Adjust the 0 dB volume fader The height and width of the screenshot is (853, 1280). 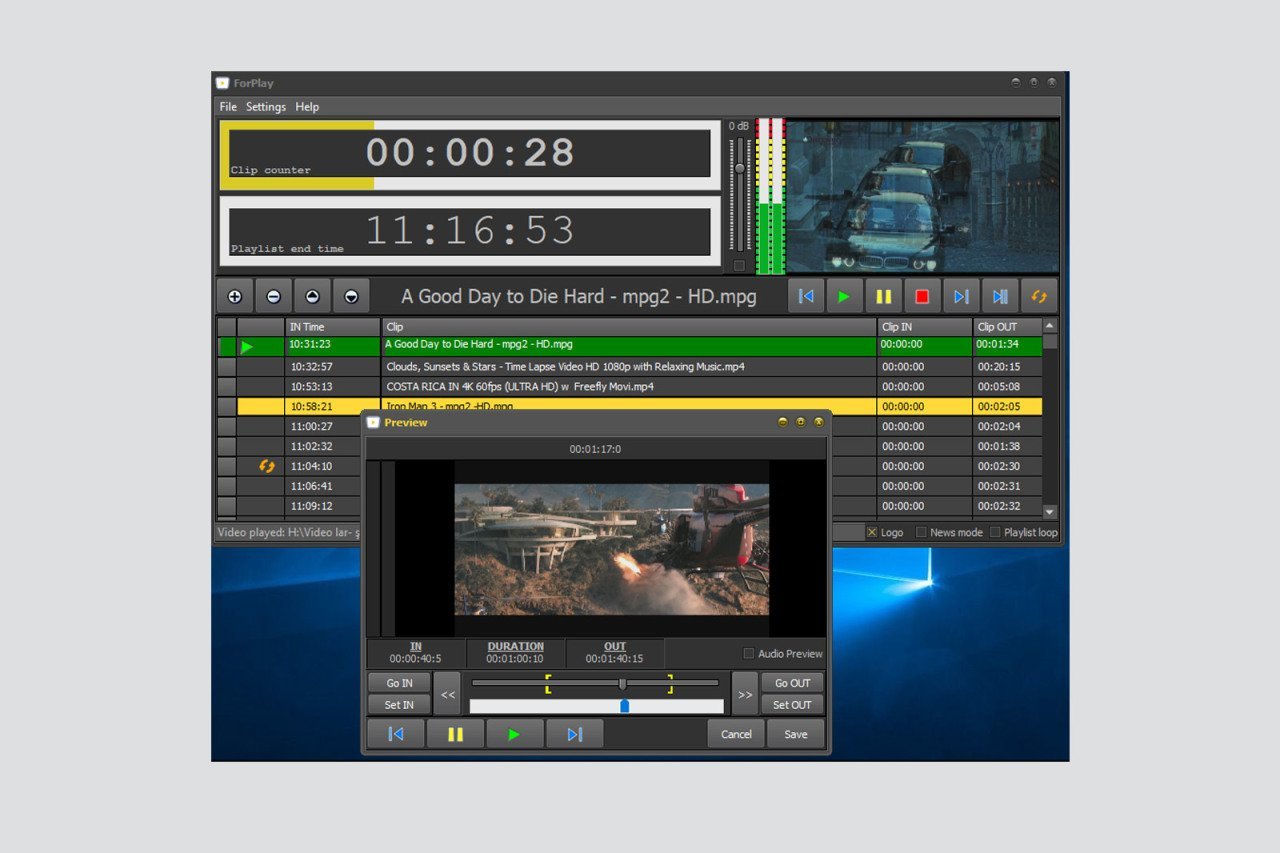tap(740, 169)
